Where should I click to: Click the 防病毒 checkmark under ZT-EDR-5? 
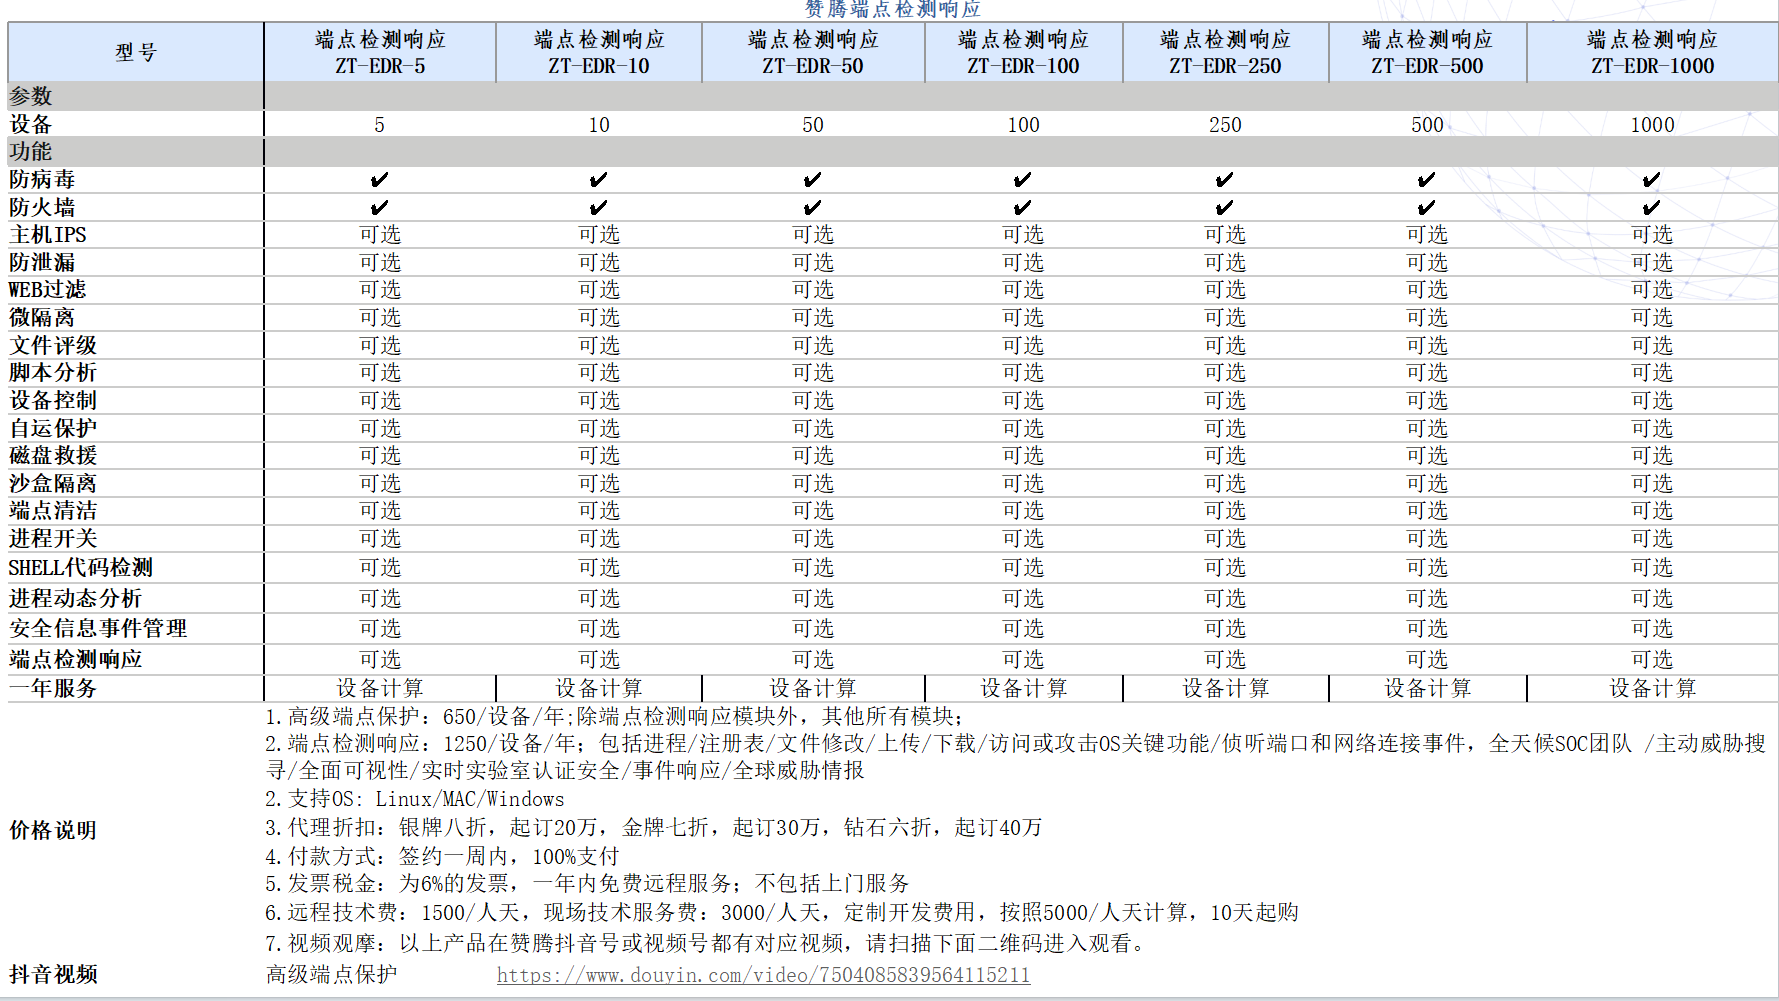point(379,180)
